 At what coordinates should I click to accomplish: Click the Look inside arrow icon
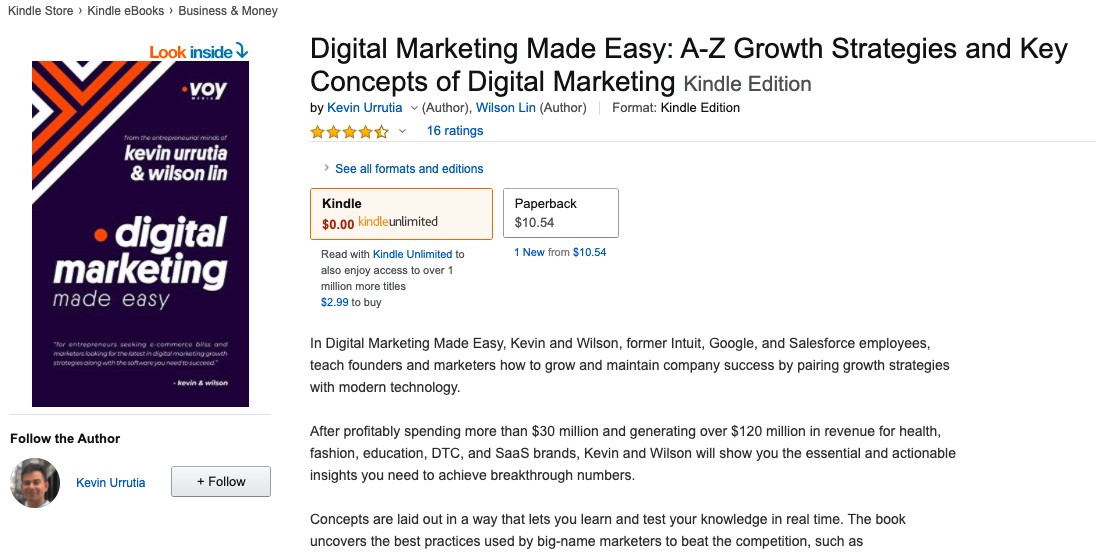[242, 51]
